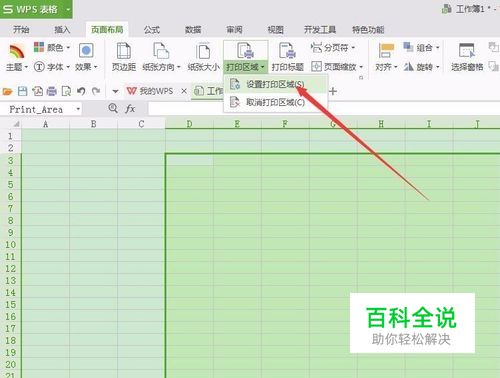The height and width of the screenshot is (378, 500).
Task: Click the Print icon in quick toolbar
Action: point(52,91)
